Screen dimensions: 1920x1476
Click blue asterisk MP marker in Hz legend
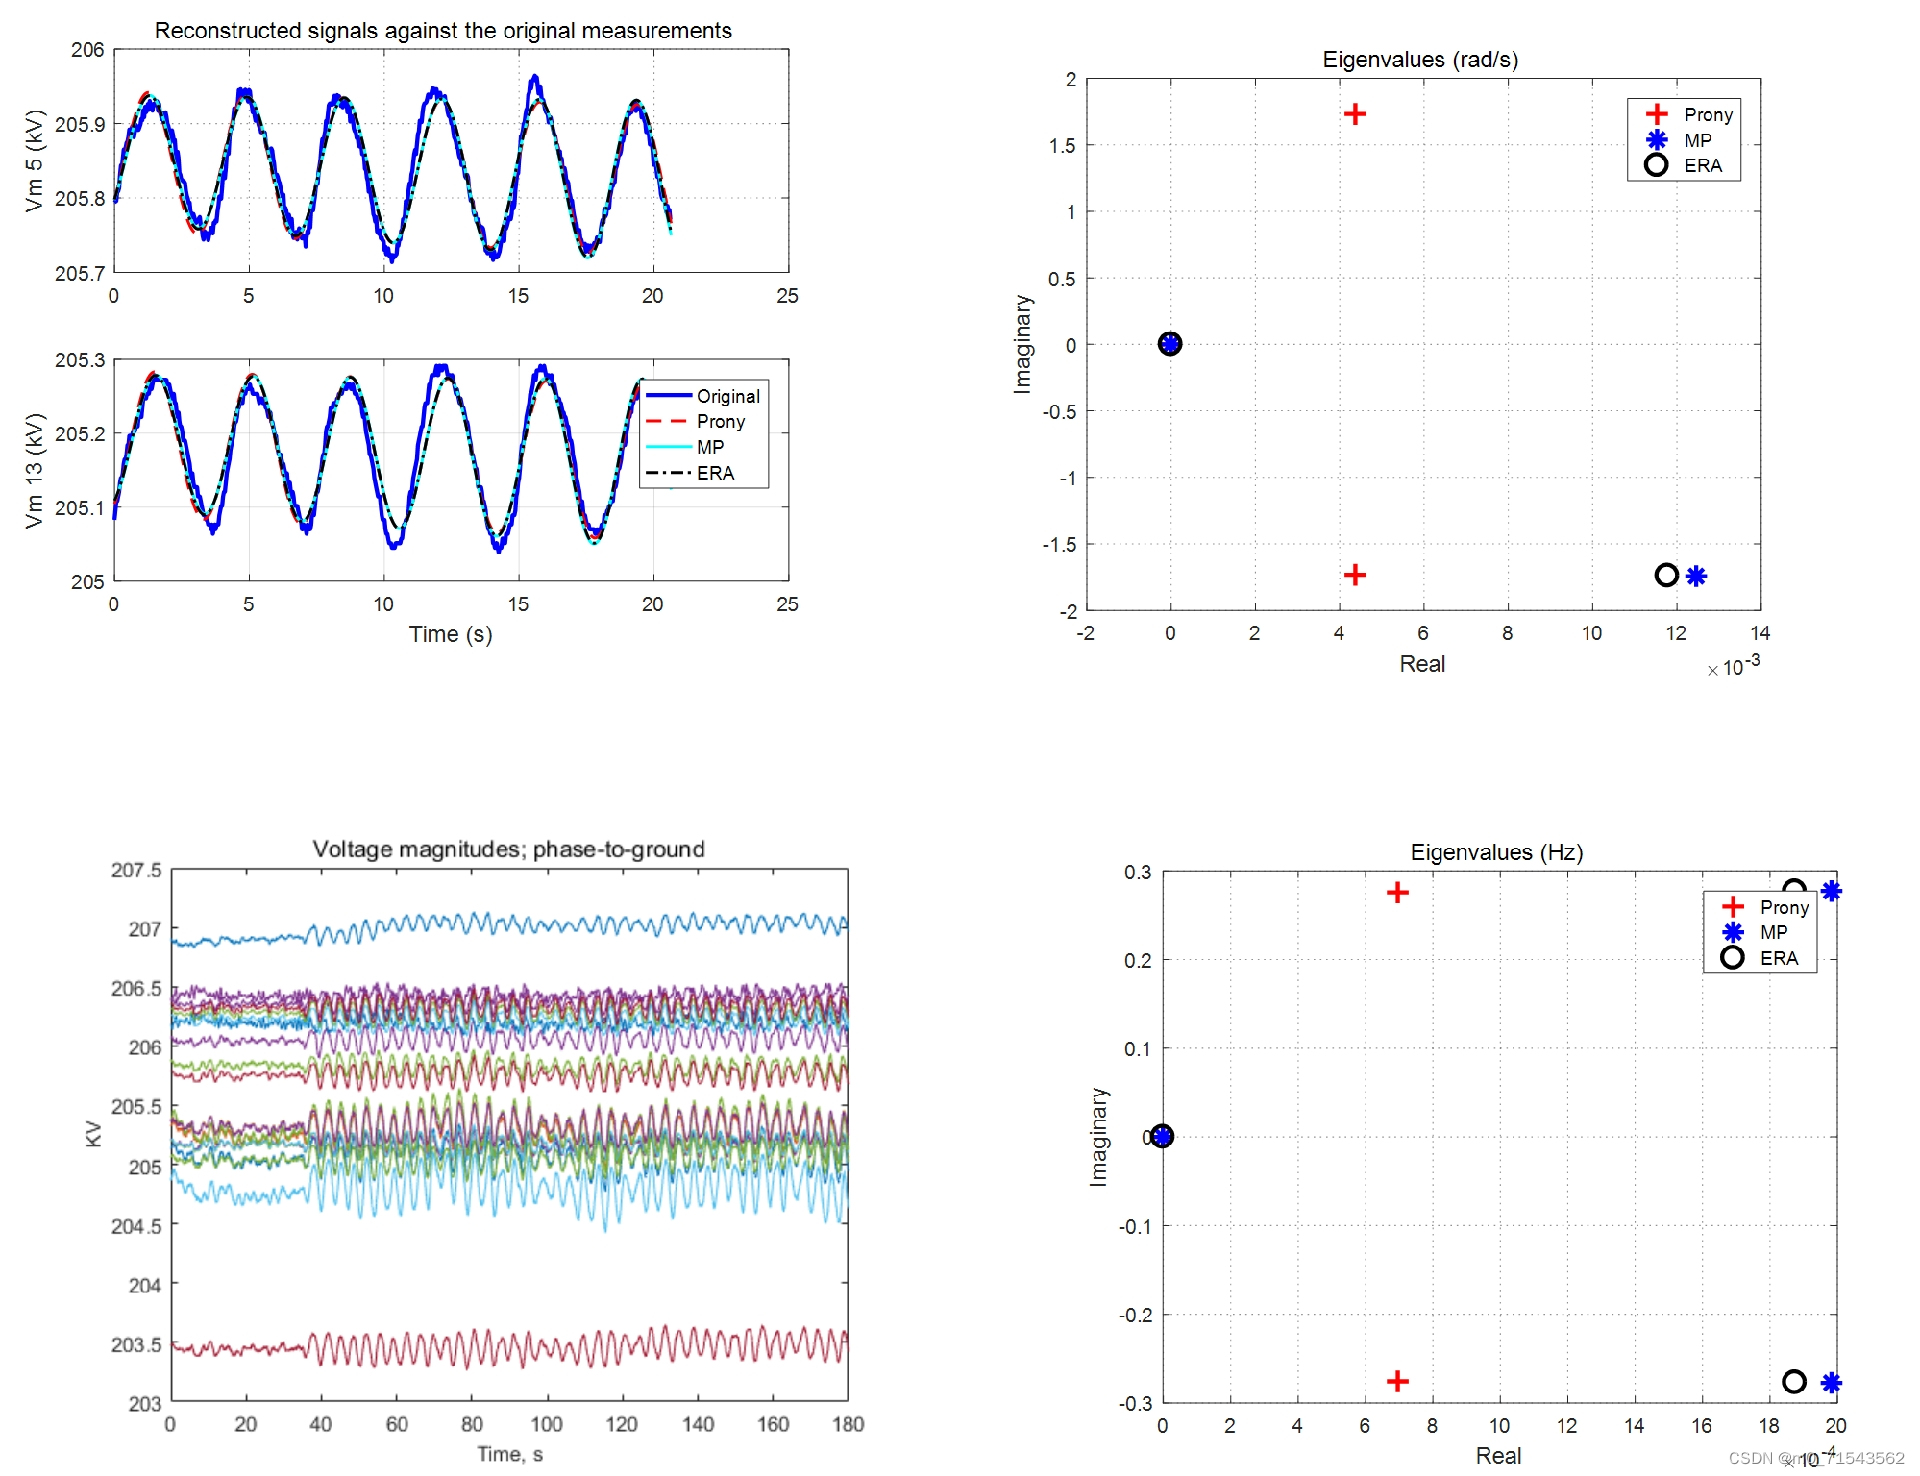(1733, 932)
